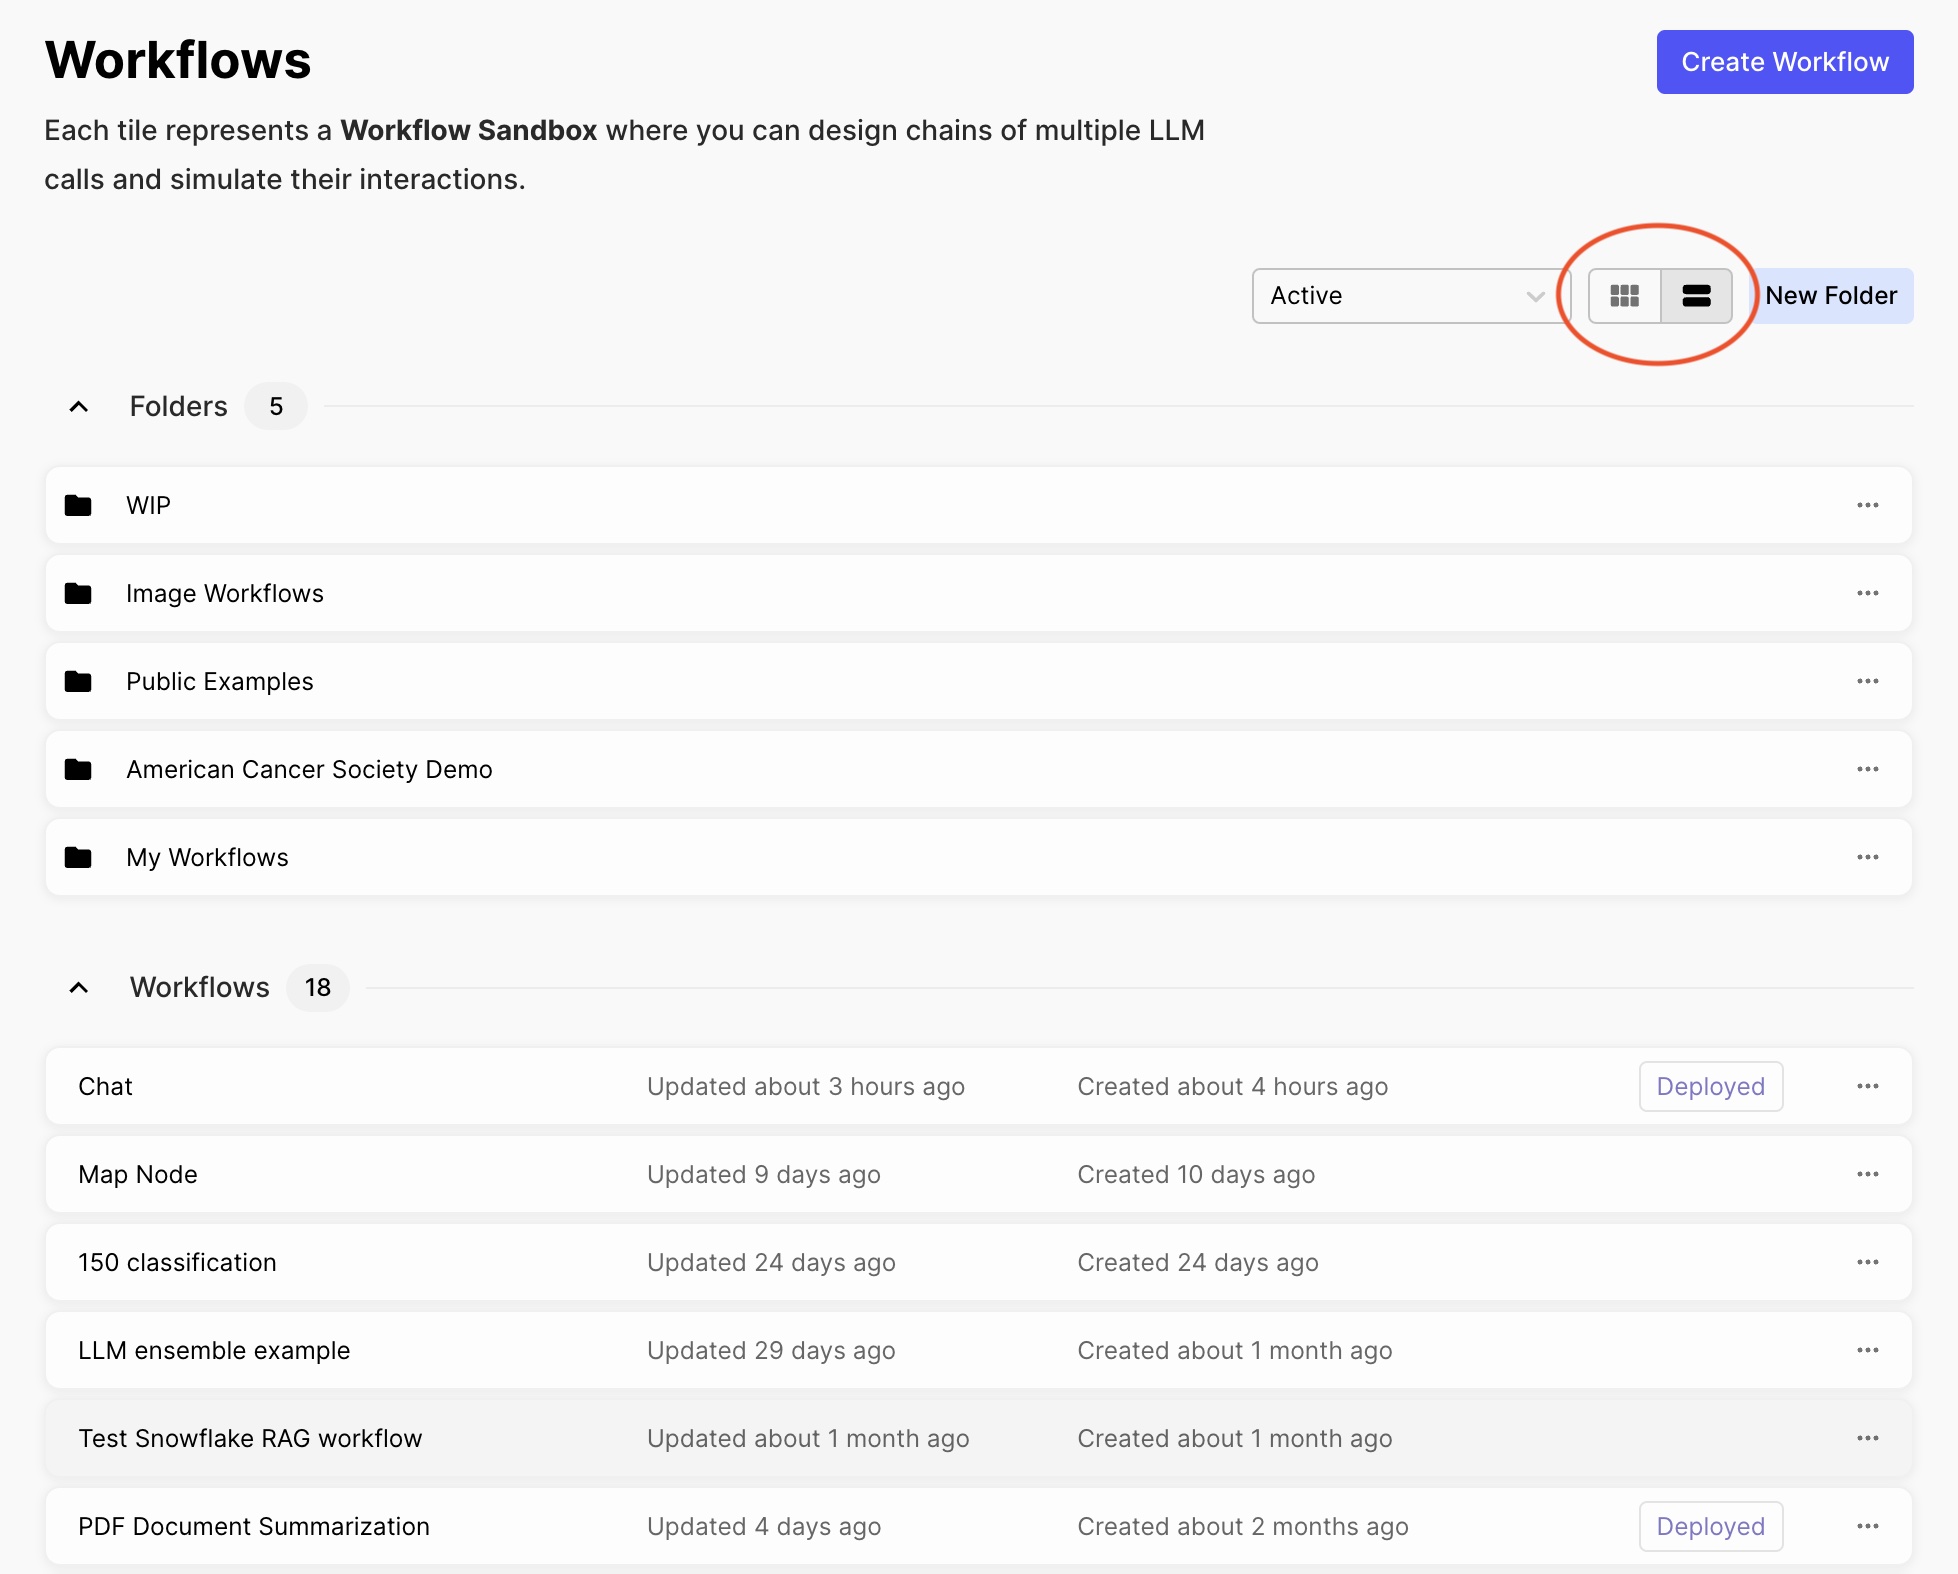
Task: Open options for LLM ensemble example
Action: [1868, 1349]
